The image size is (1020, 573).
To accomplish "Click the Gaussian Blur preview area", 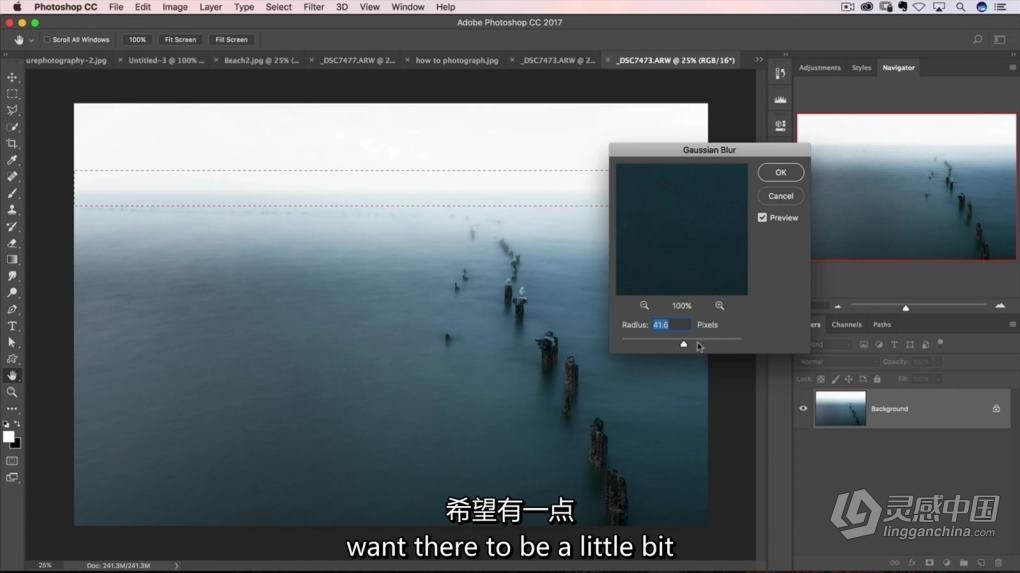I will (x=682, y=229).
